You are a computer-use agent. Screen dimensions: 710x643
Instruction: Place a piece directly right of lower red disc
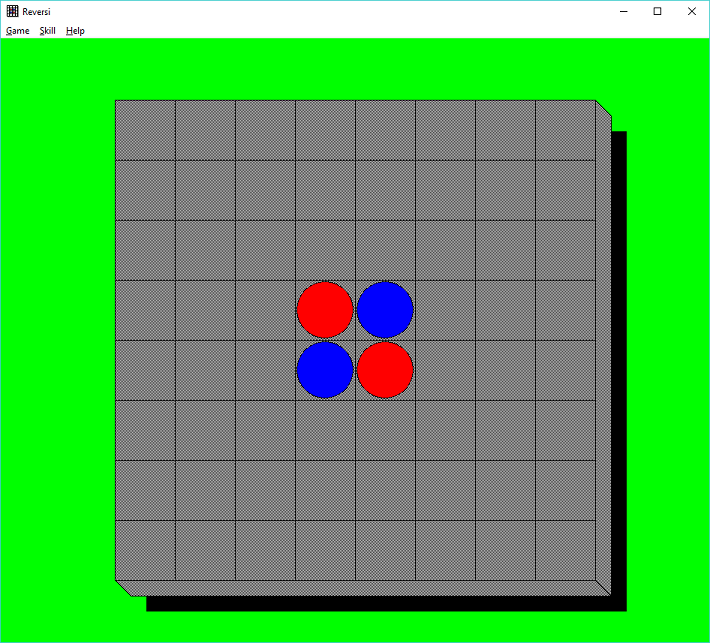[x=446, y=370]
